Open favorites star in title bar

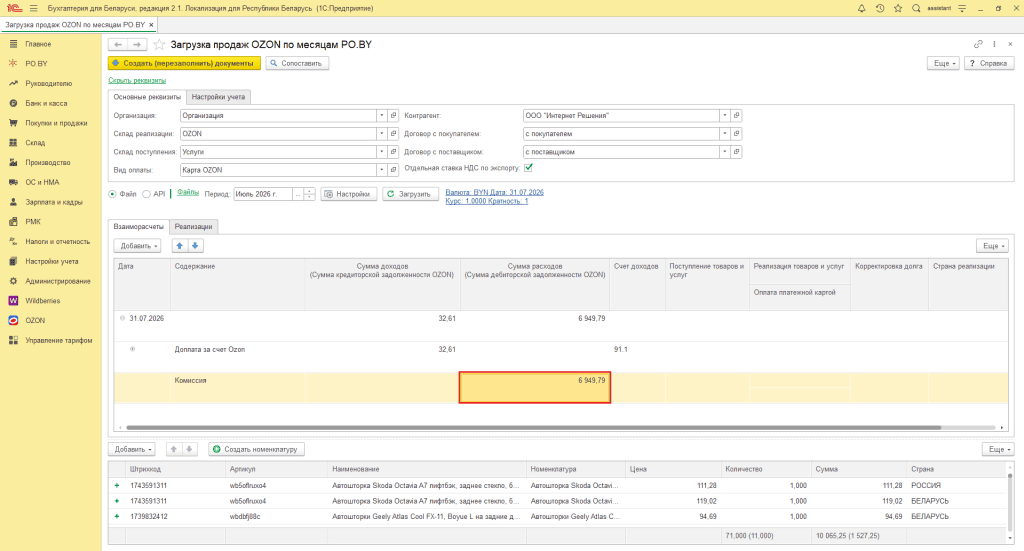[x=898, y=8]
